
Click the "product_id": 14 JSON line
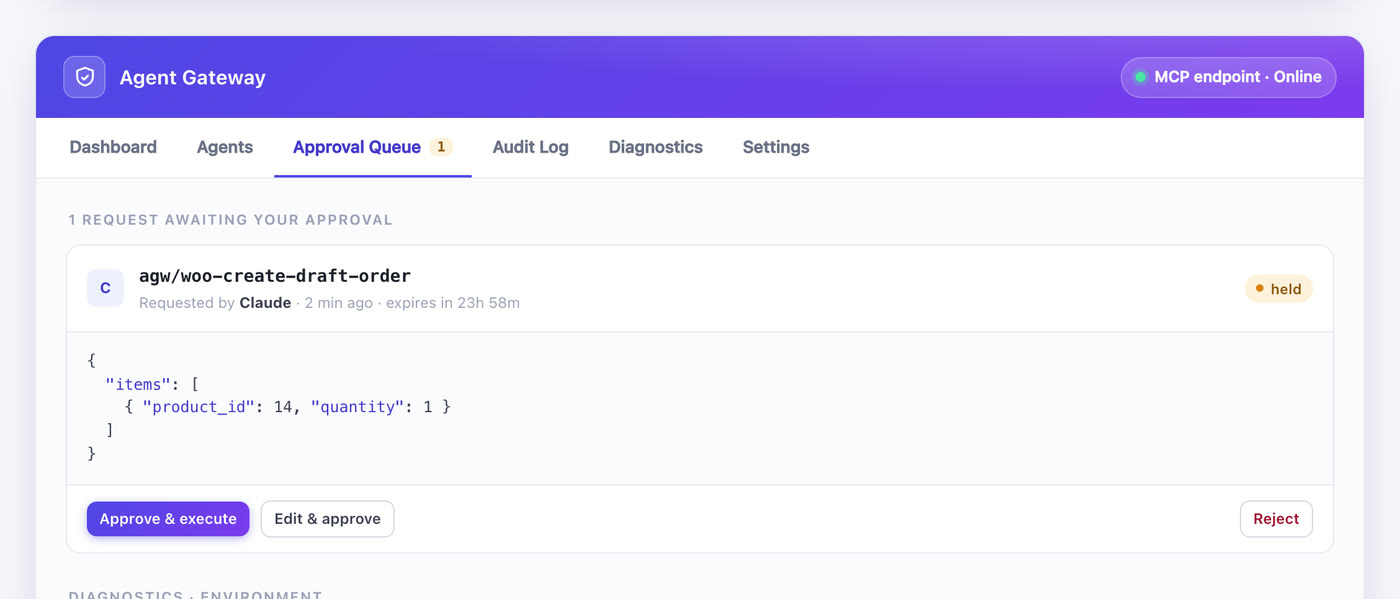288,407
